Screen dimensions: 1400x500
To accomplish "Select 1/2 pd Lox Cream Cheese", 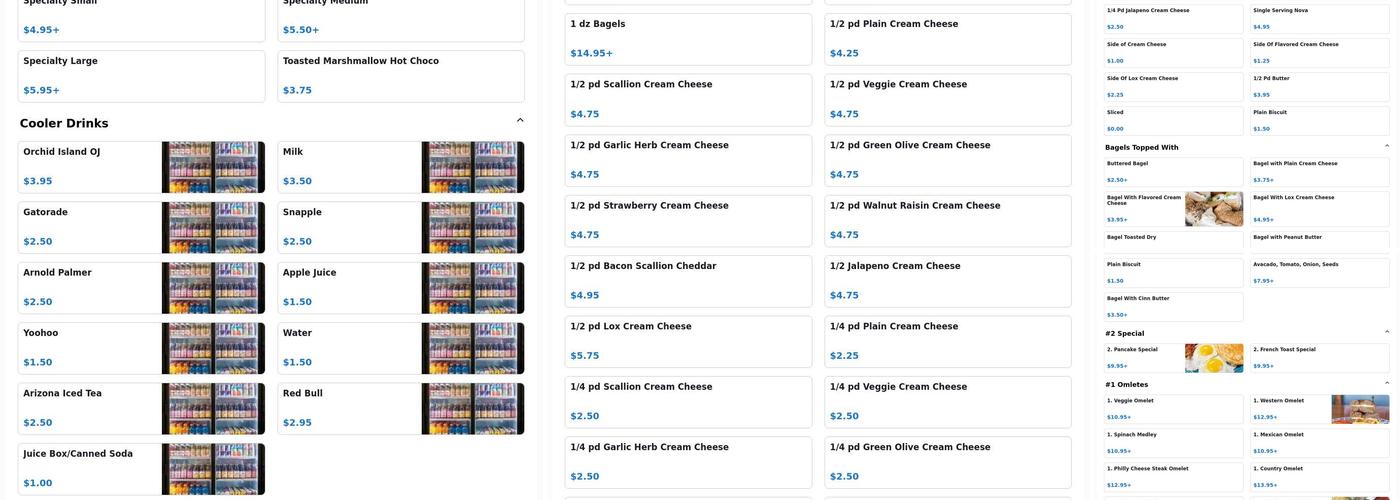I will (688, 341).
